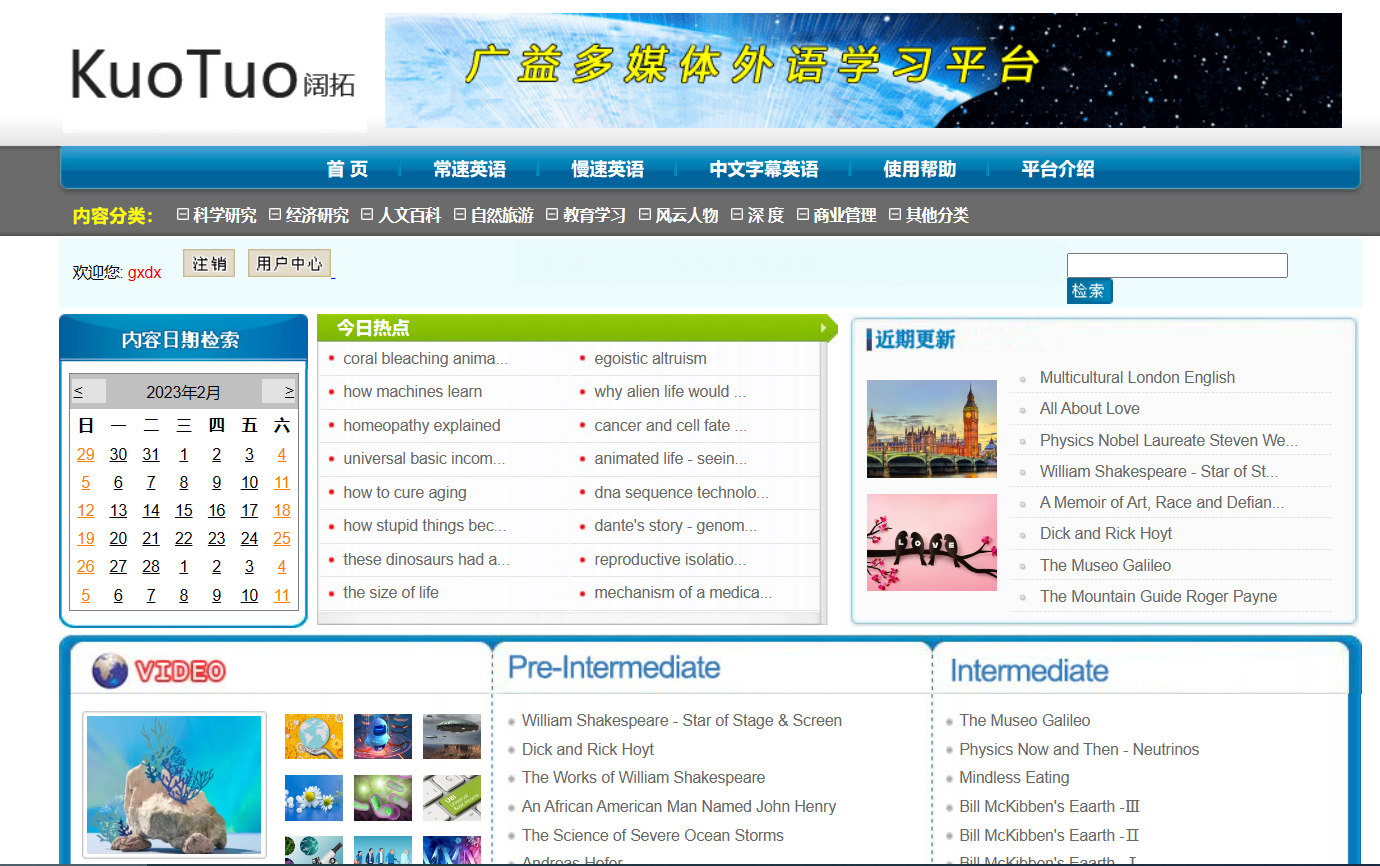The image size is (1380, 866).
Task: Click the love birds thumbnail
Action: click(931, 542)
